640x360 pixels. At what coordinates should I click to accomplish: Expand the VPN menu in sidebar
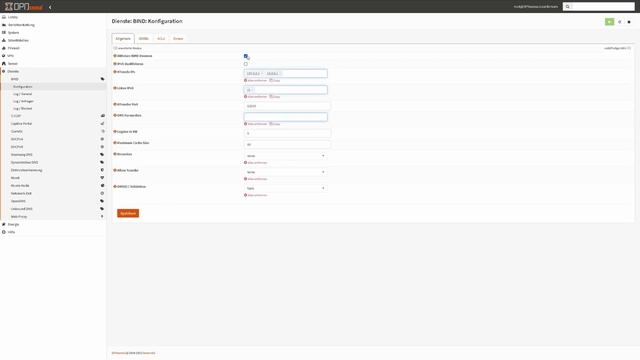[x=11, y=56]
